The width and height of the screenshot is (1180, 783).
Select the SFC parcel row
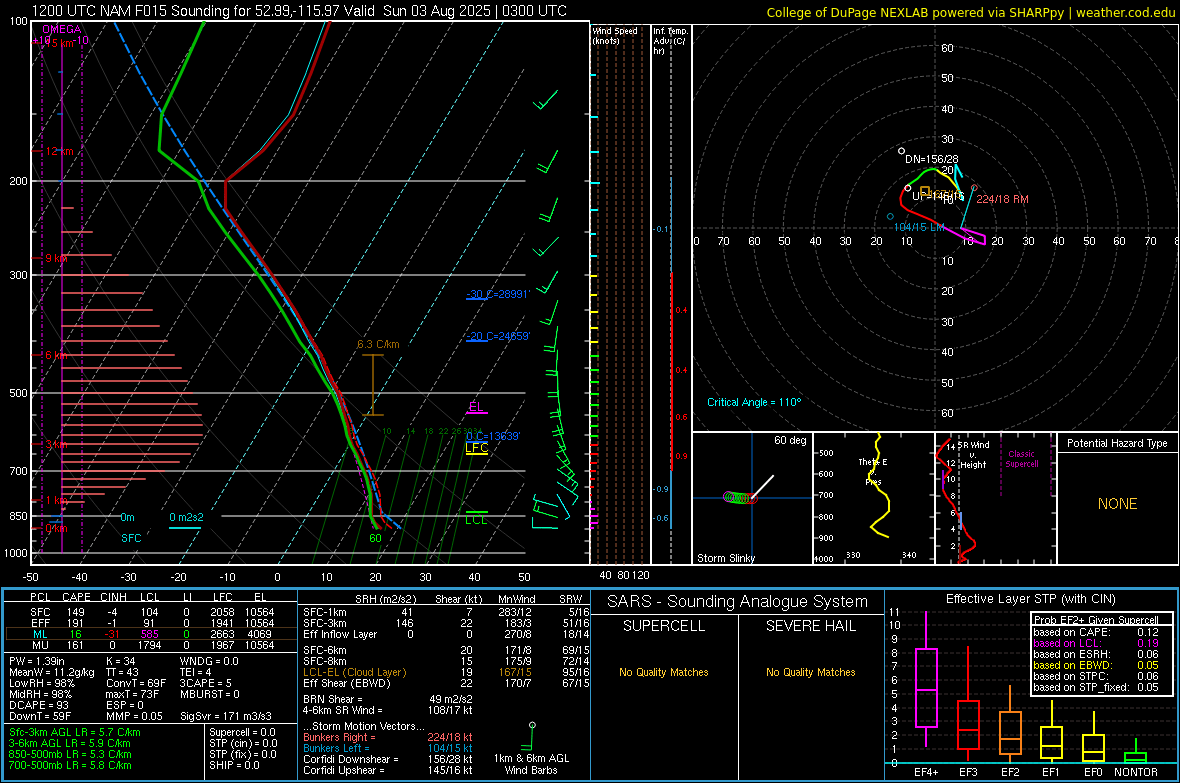(x=151, y=612)
